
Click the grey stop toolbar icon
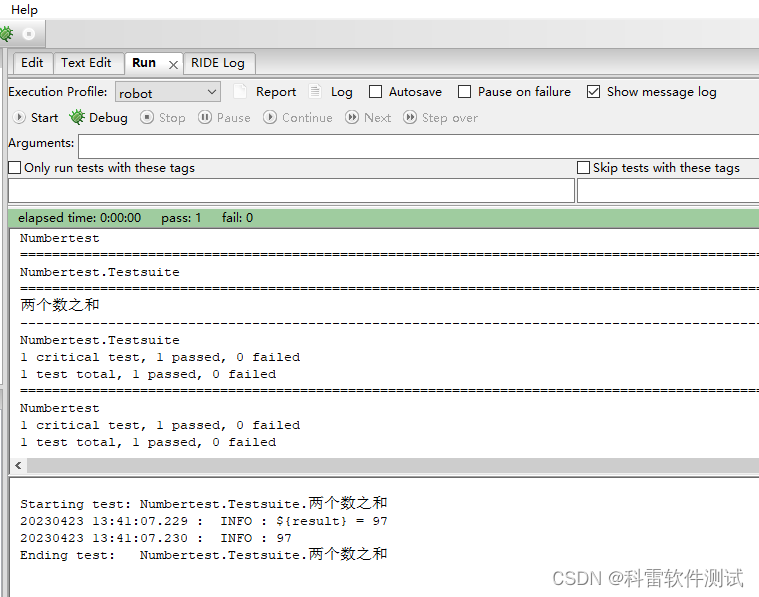(x=29, y=34)
